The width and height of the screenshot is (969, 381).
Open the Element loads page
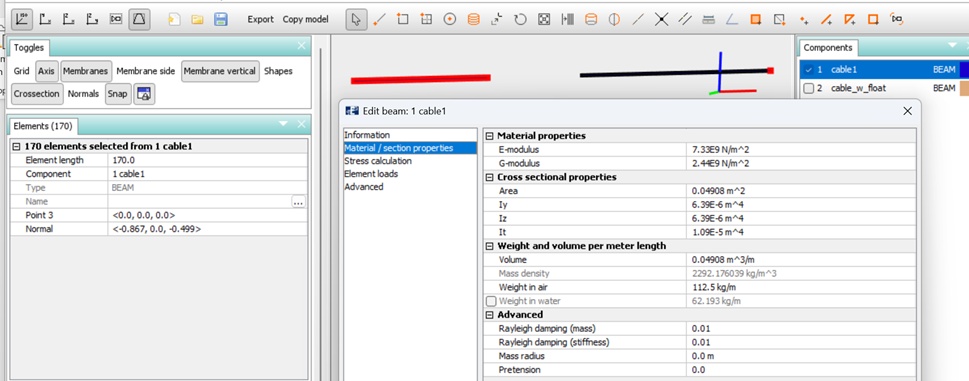[x=371, y=174]
